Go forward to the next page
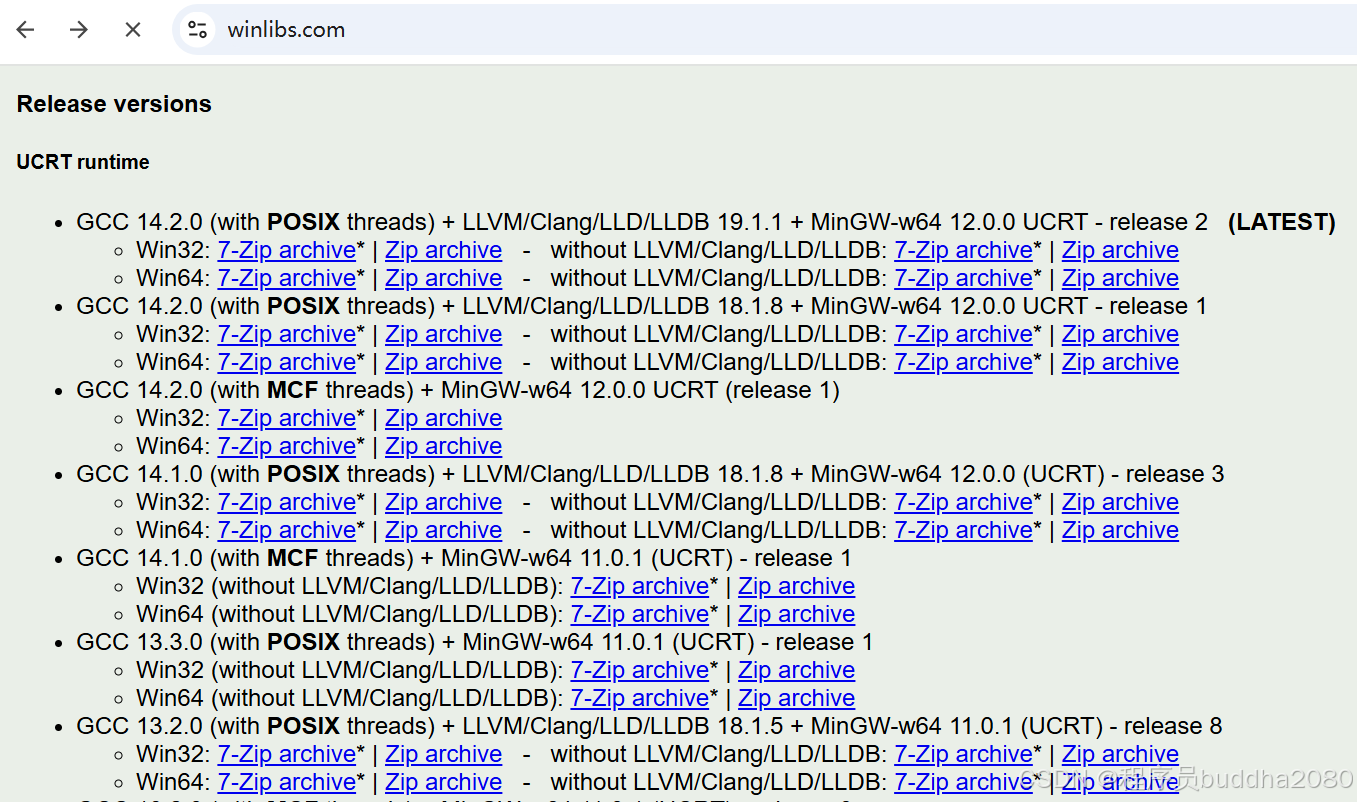 79,30
